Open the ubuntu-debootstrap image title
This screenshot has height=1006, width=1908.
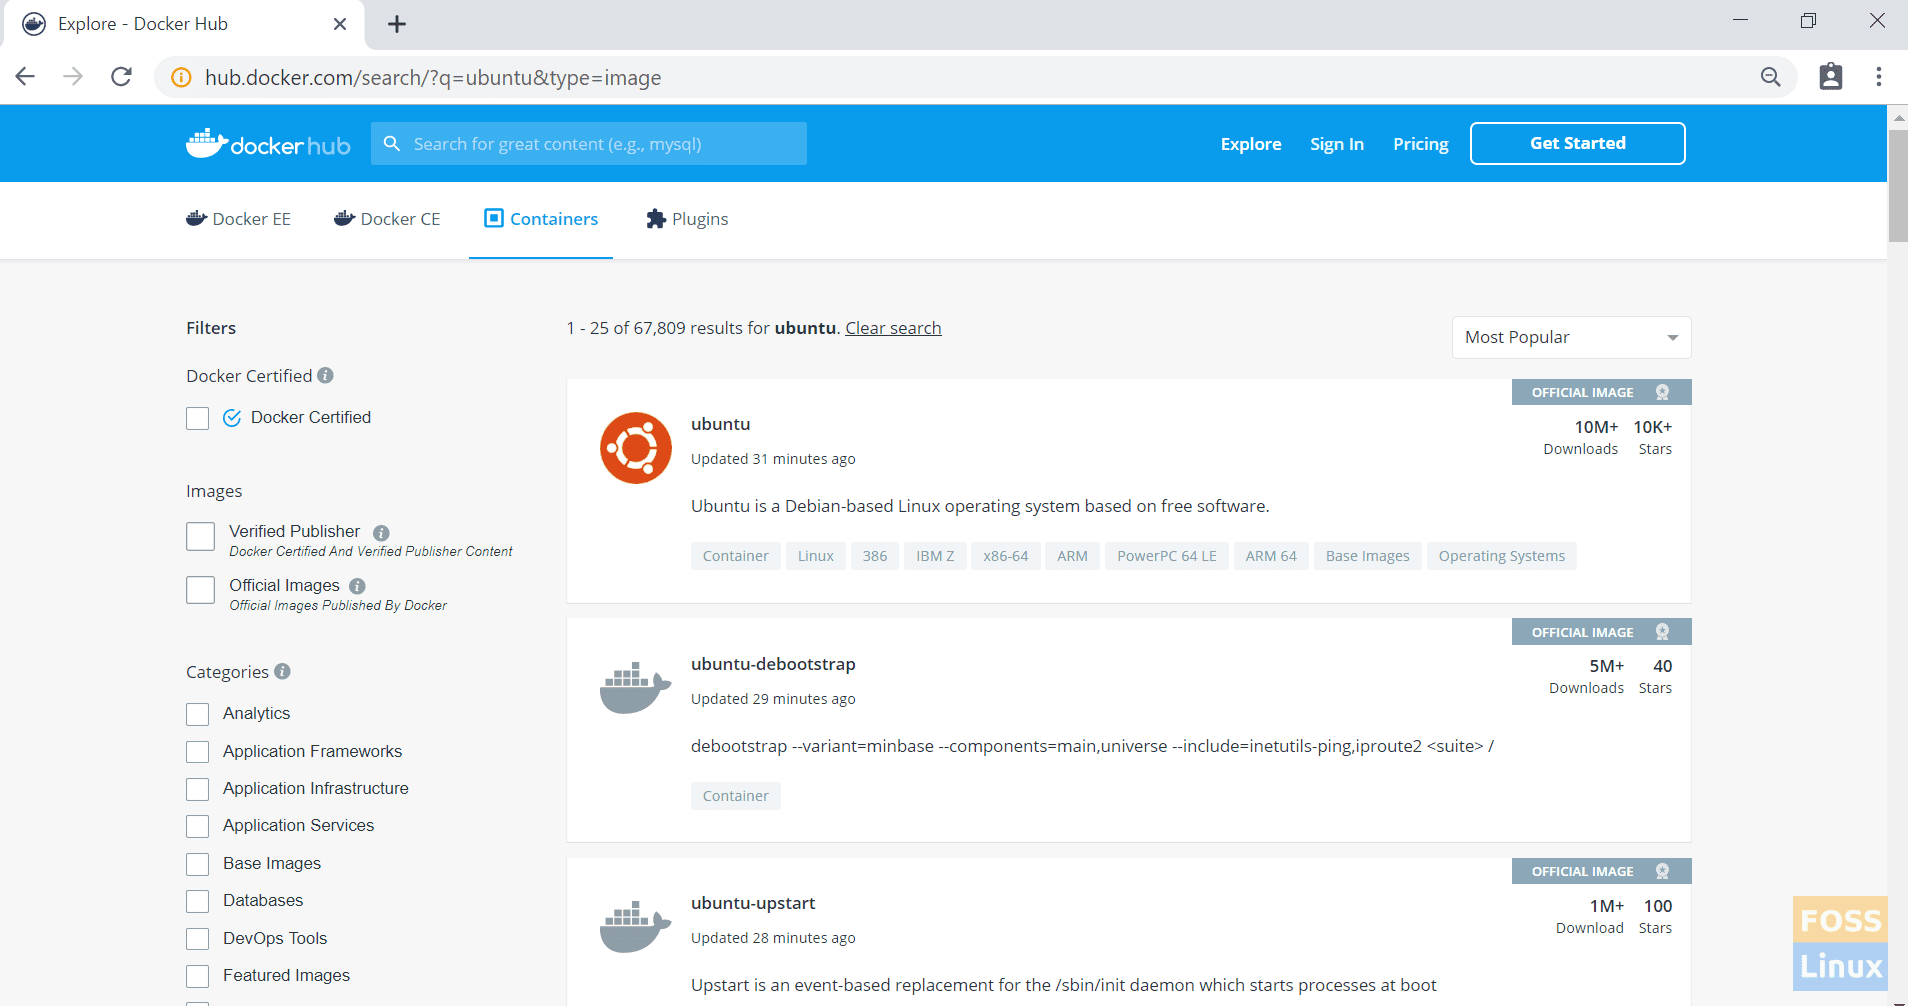pyautogui.click(x=773, y=664)
